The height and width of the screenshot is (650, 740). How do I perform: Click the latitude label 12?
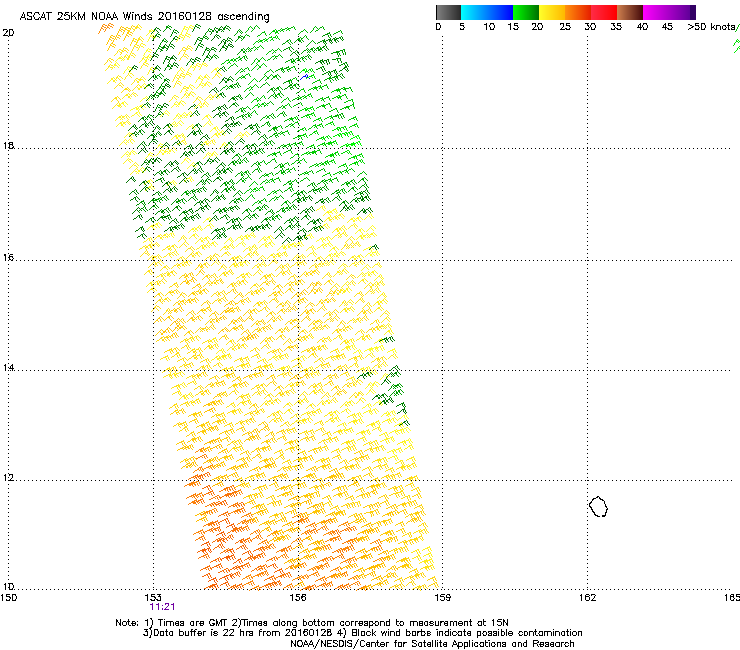(x=8, y=478)
